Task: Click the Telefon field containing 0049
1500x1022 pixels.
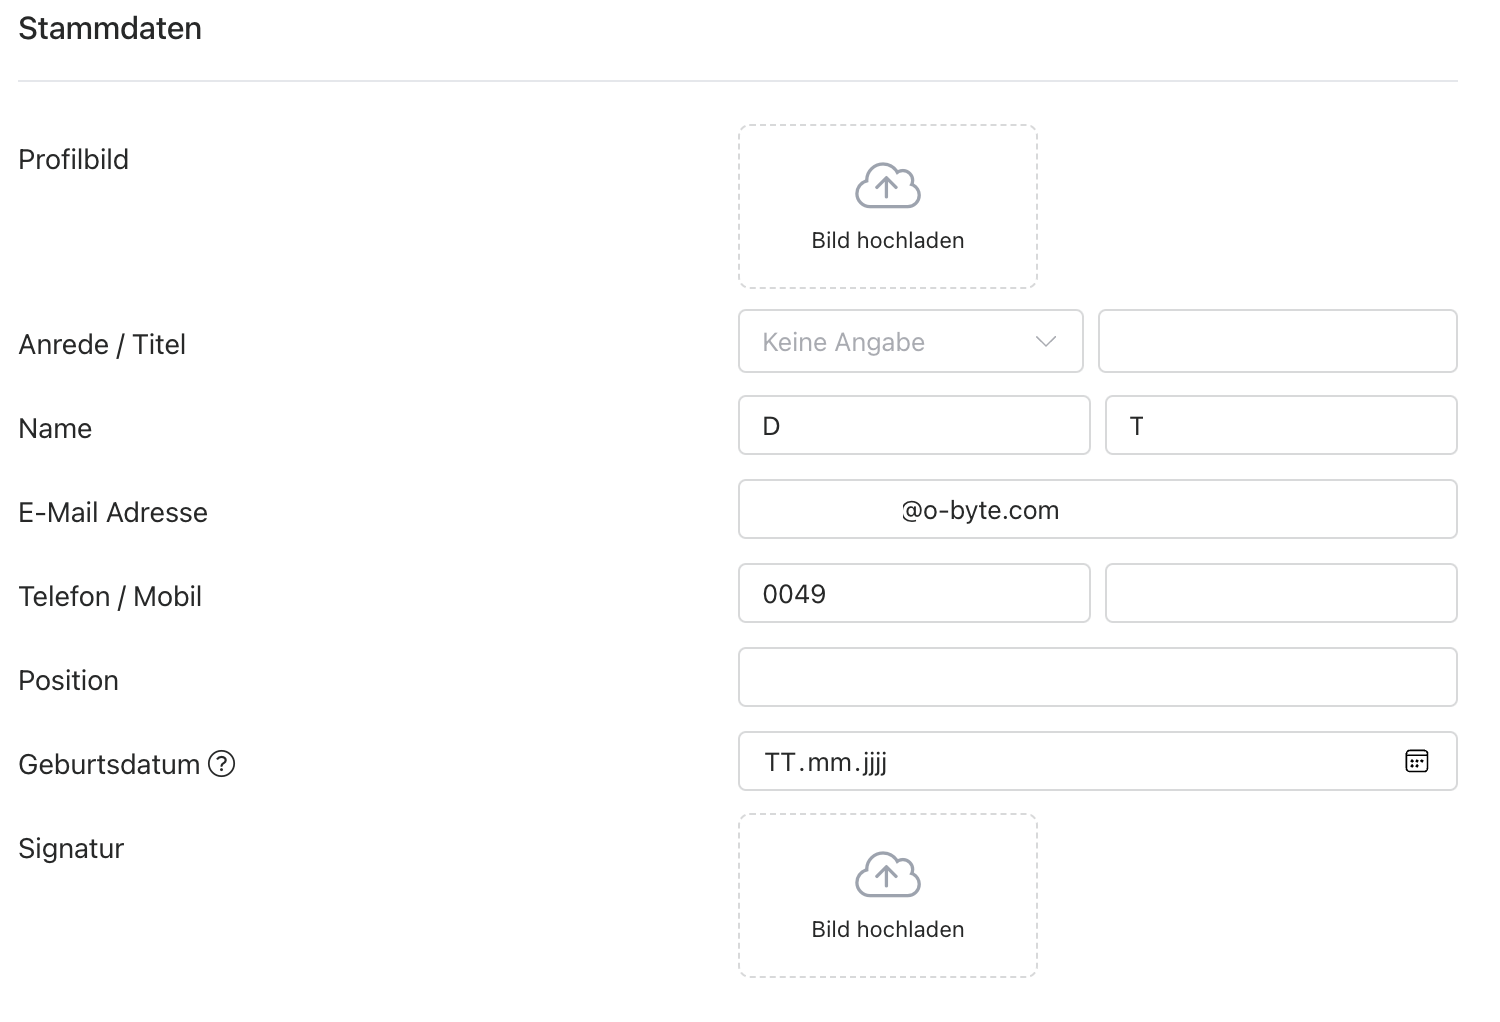Action: (x=914, y=594)
